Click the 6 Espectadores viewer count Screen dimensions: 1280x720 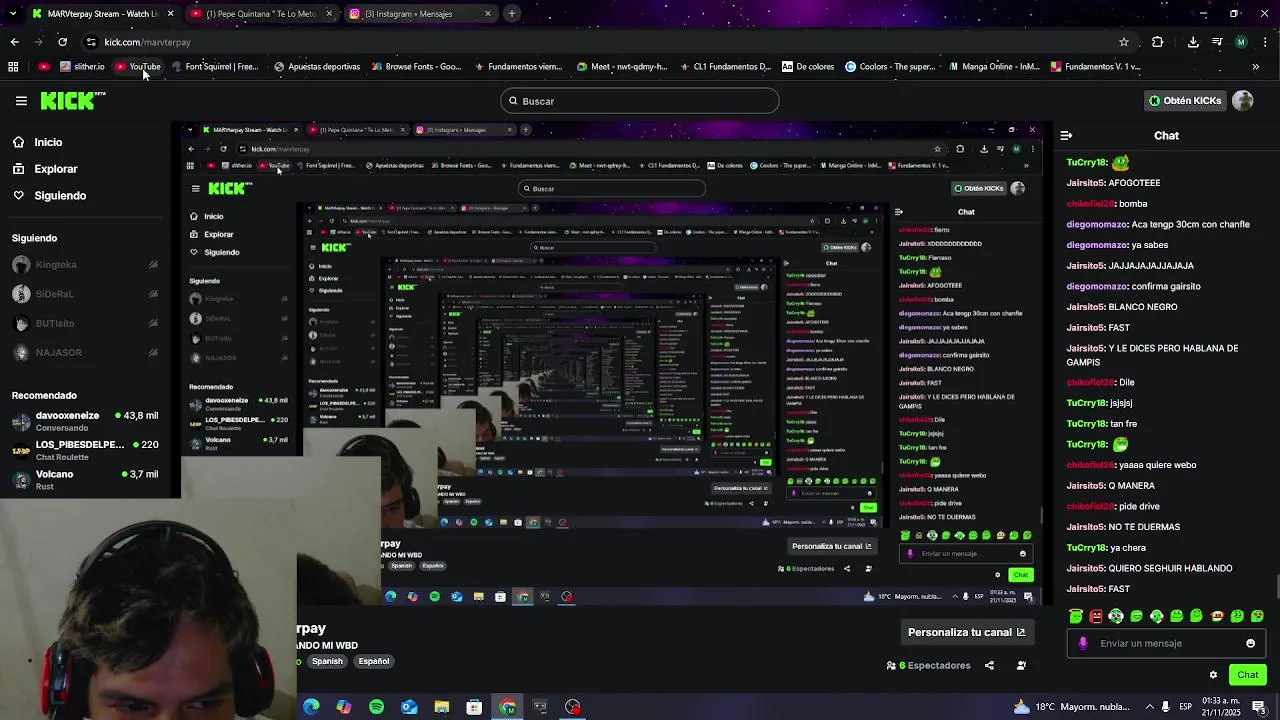click(929, 665)
